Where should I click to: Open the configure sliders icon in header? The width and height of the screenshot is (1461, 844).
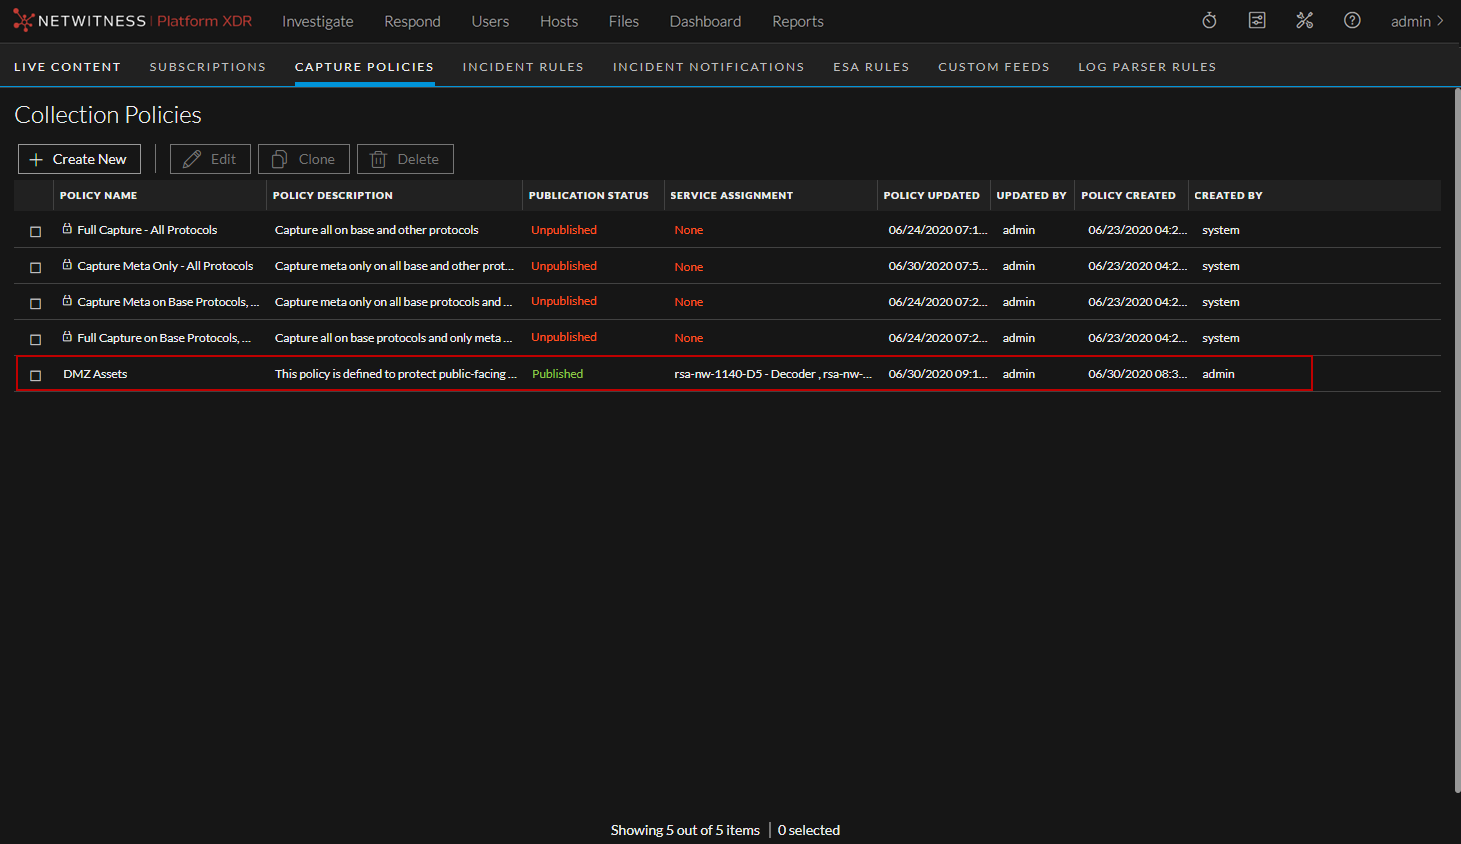[1257, 21]
